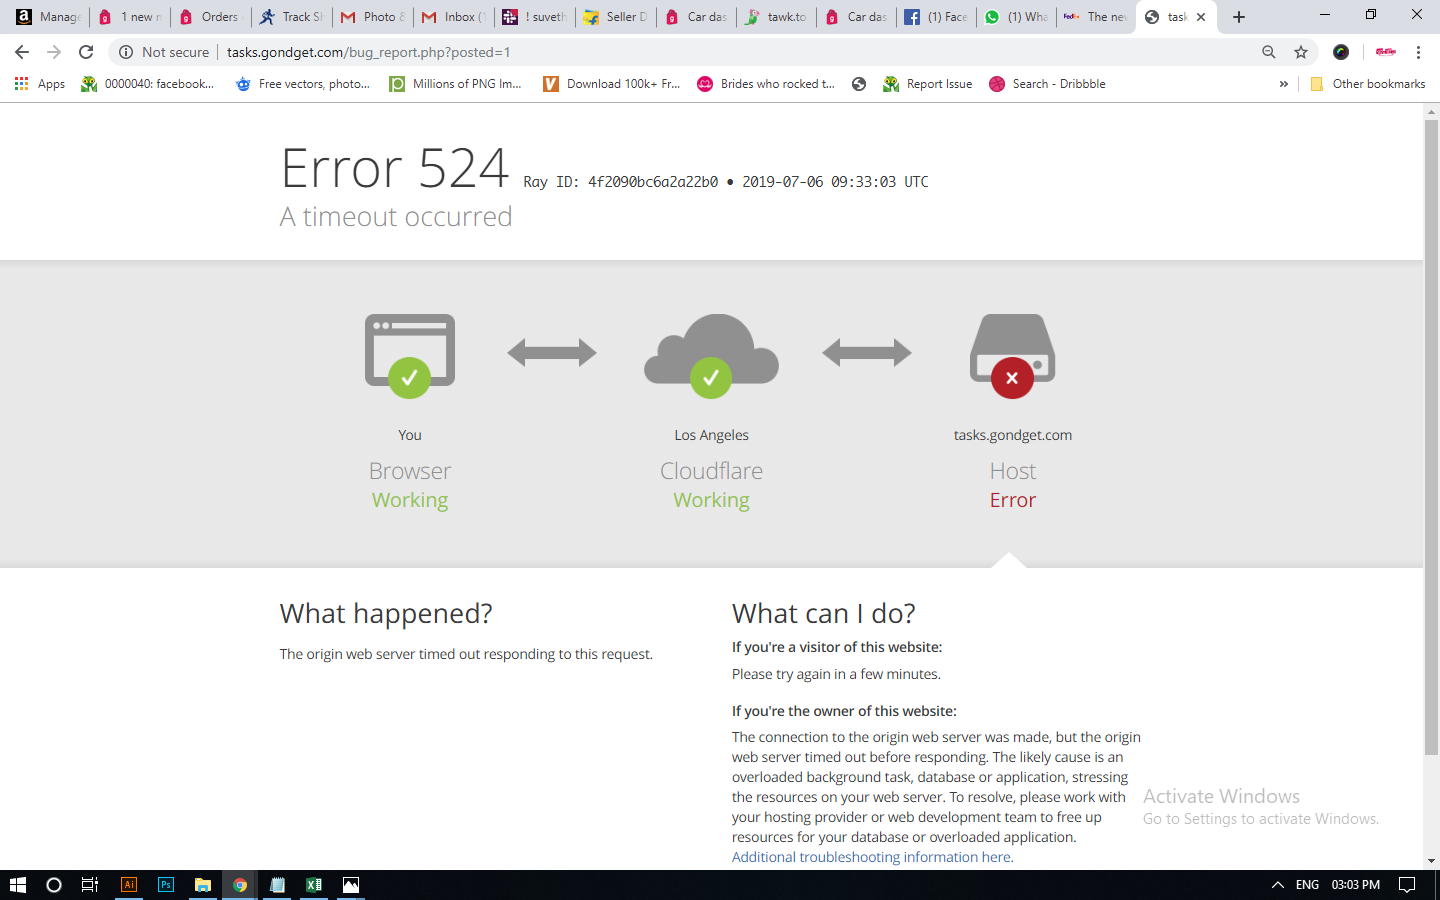Close the current tasks.gondget tab
The height and width of the screenshot is (900, 1440).
point(1201,17)
